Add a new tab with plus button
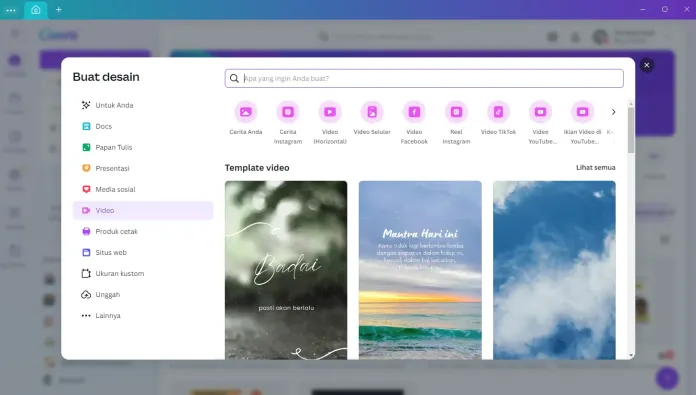The width and height of the screenshot is (696, 395). tap(59, 9)
